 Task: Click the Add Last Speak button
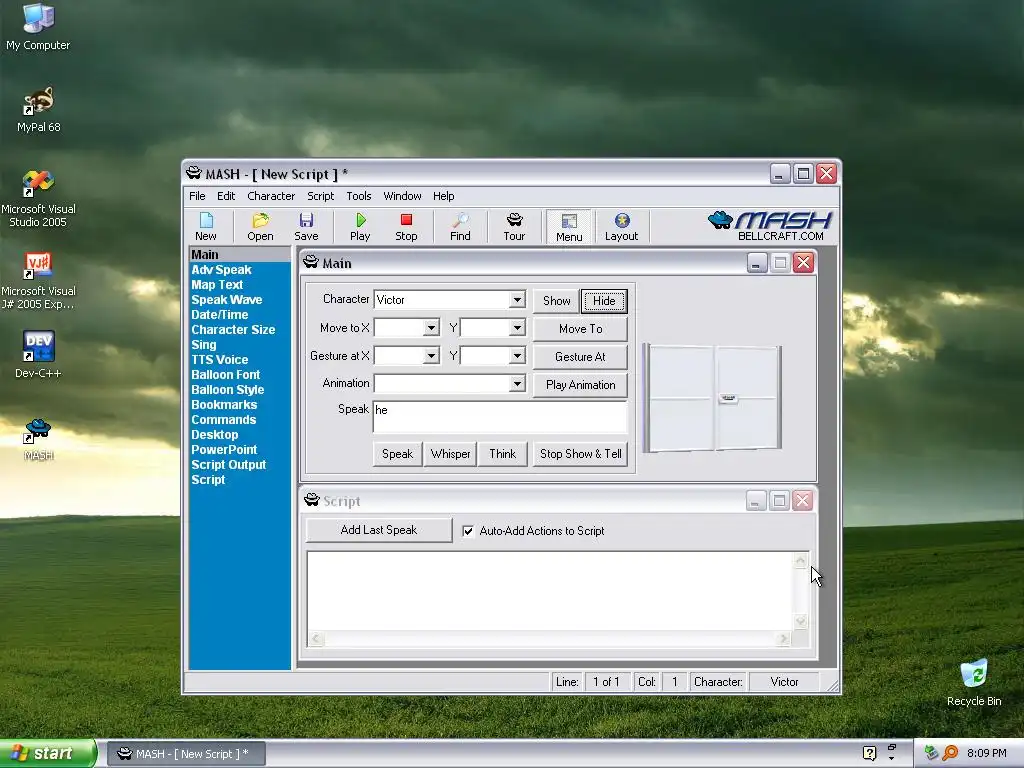coord(379,530)
